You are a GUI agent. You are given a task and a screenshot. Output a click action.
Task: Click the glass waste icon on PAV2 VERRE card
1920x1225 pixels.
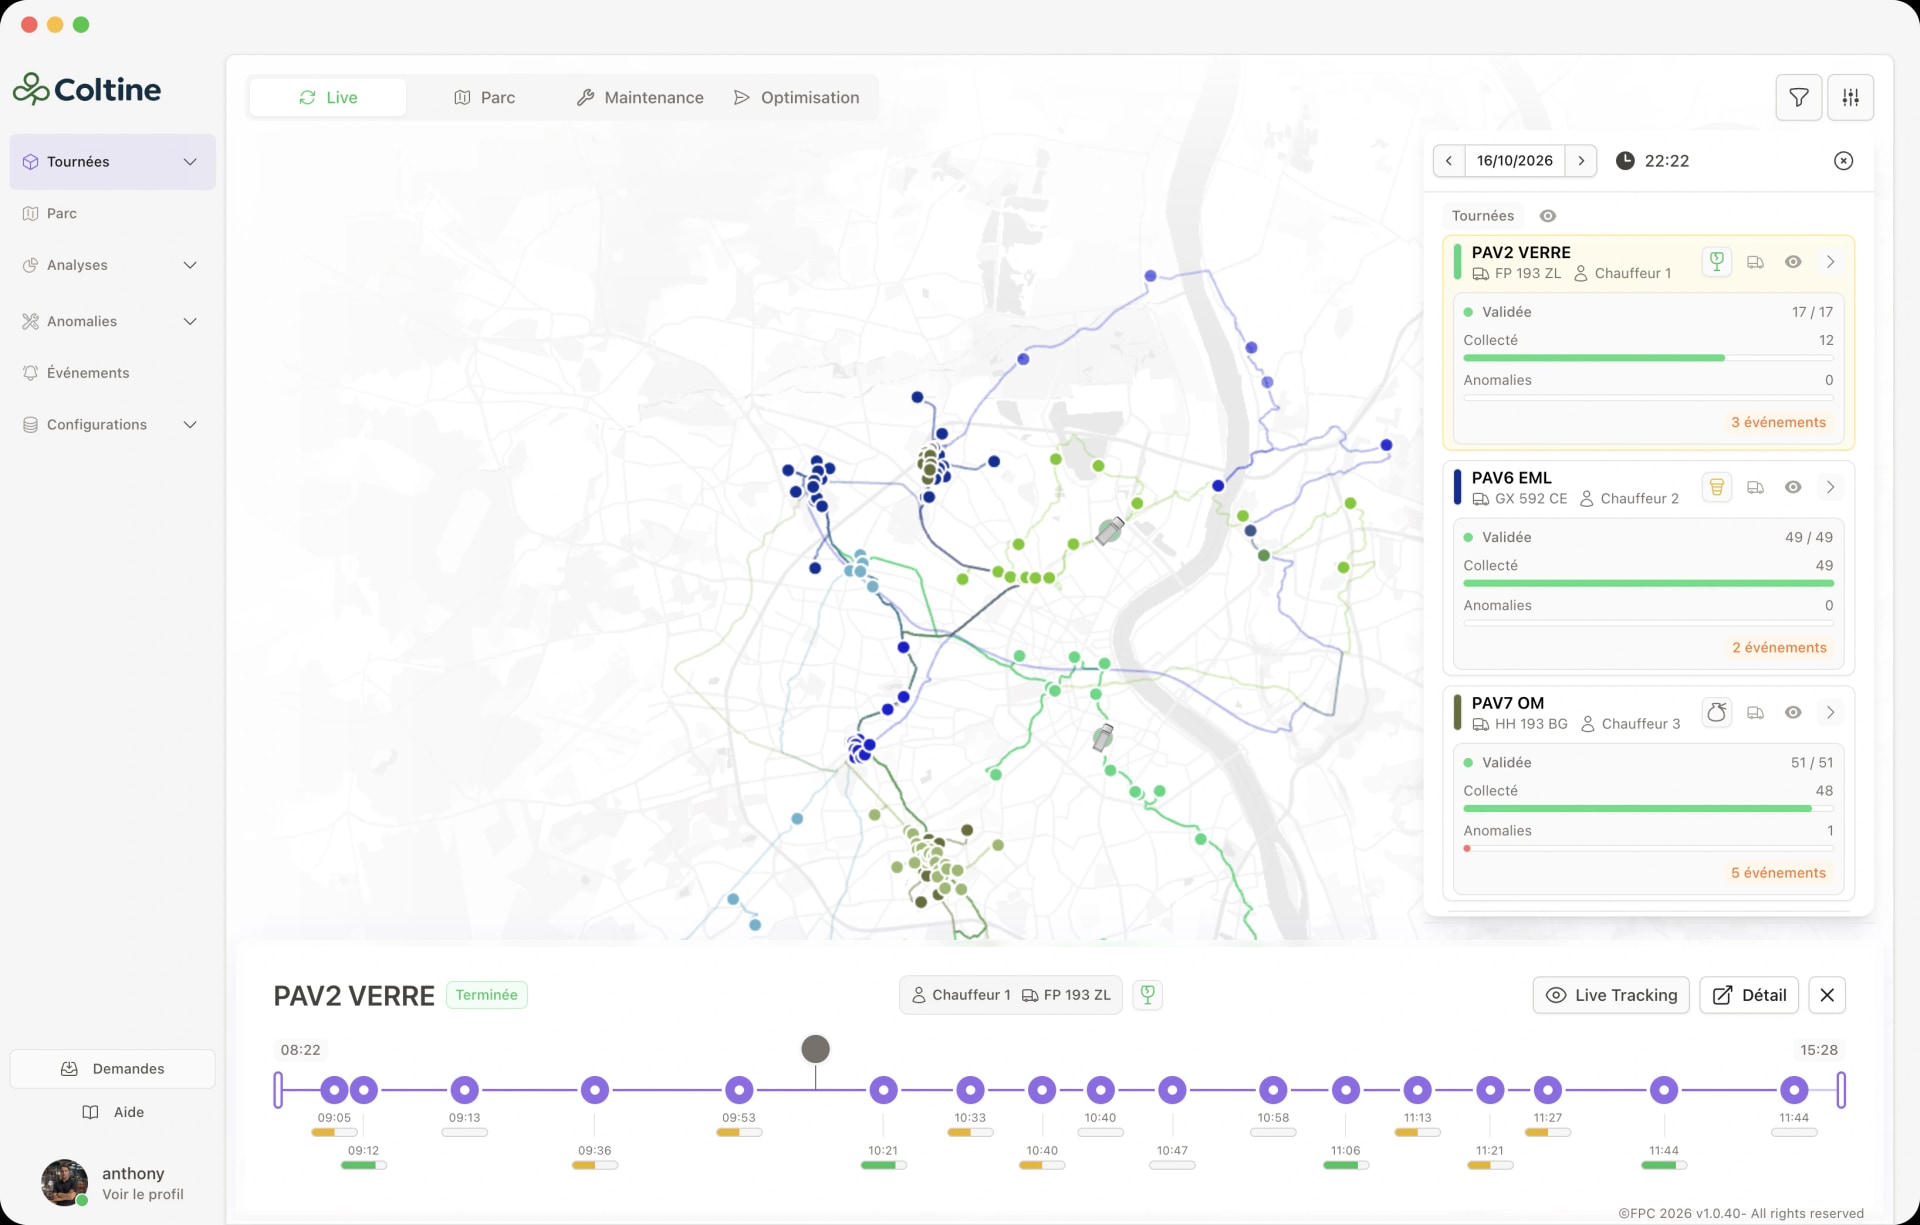coord(1716,262)
